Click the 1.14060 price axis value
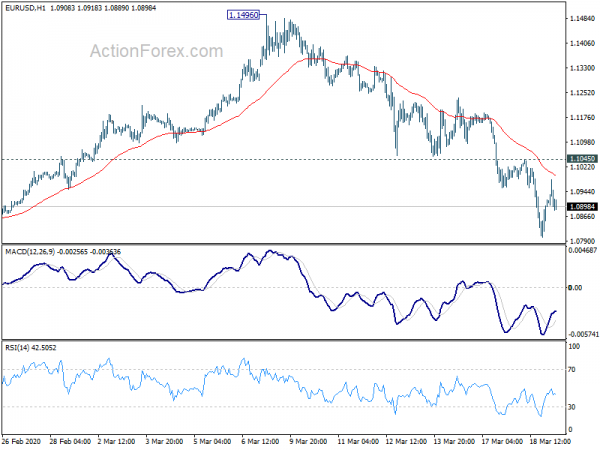600x450 pixels. click(582, 43)
